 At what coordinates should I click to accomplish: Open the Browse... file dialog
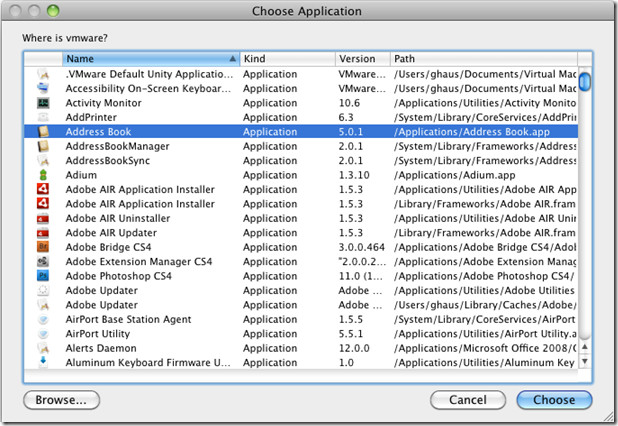61,400
